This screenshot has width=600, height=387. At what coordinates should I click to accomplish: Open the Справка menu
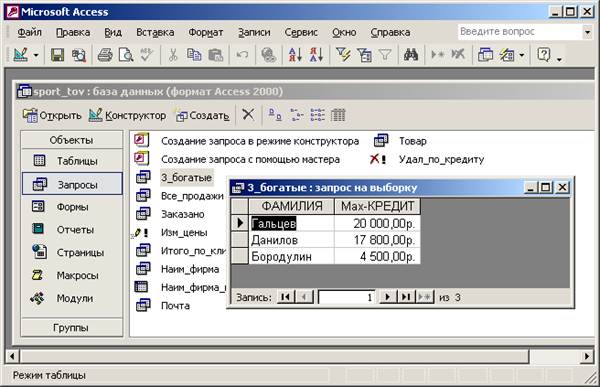(390, 33)
